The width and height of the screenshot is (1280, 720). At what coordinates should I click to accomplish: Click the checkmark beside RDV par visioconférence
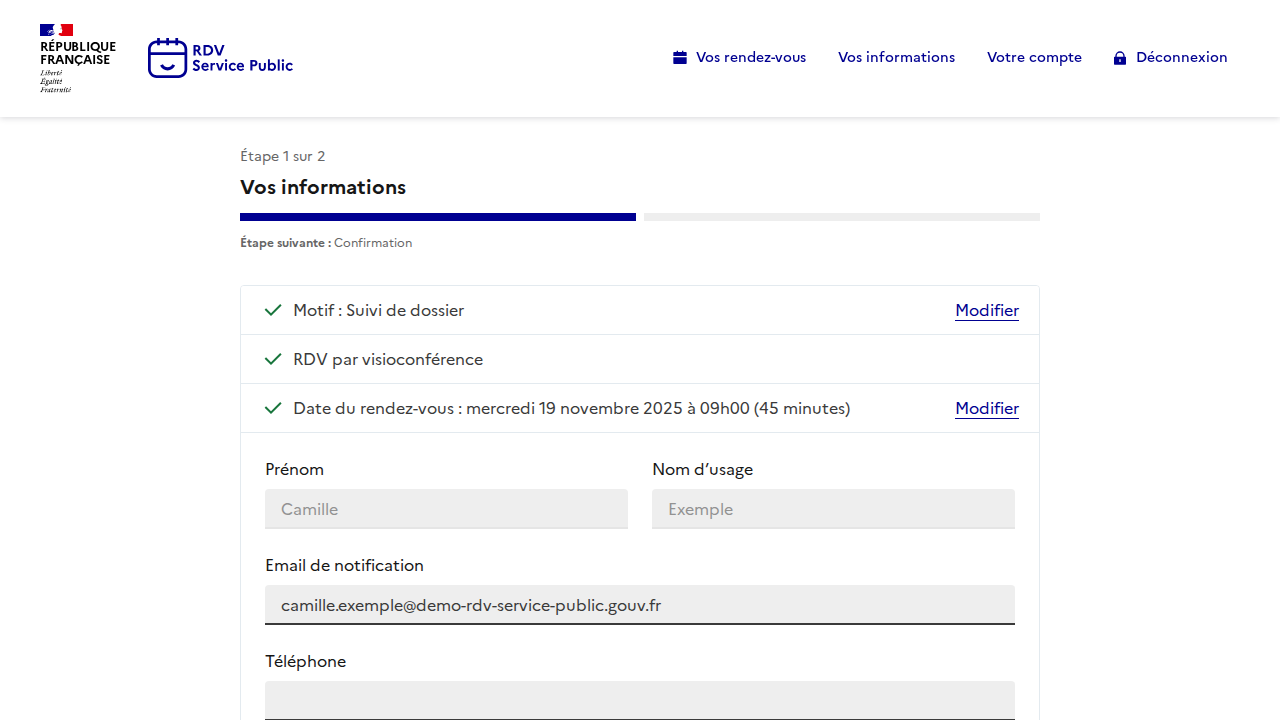(x=273, y=359)
